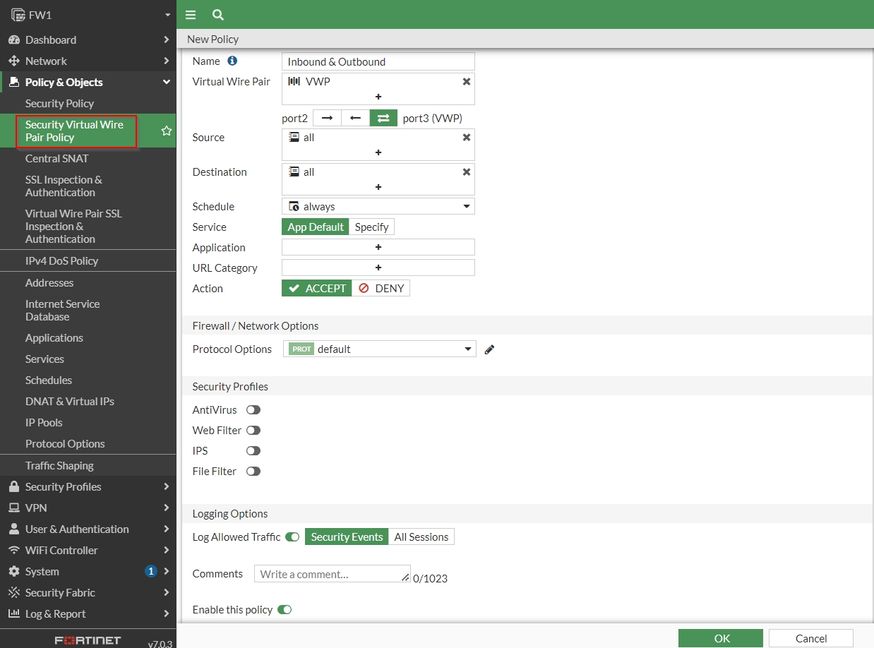Viewport: 874px width, 648px height.
Task: Open Virtual Wire Pair SSL Inspection page
Action: click(72, 226)
